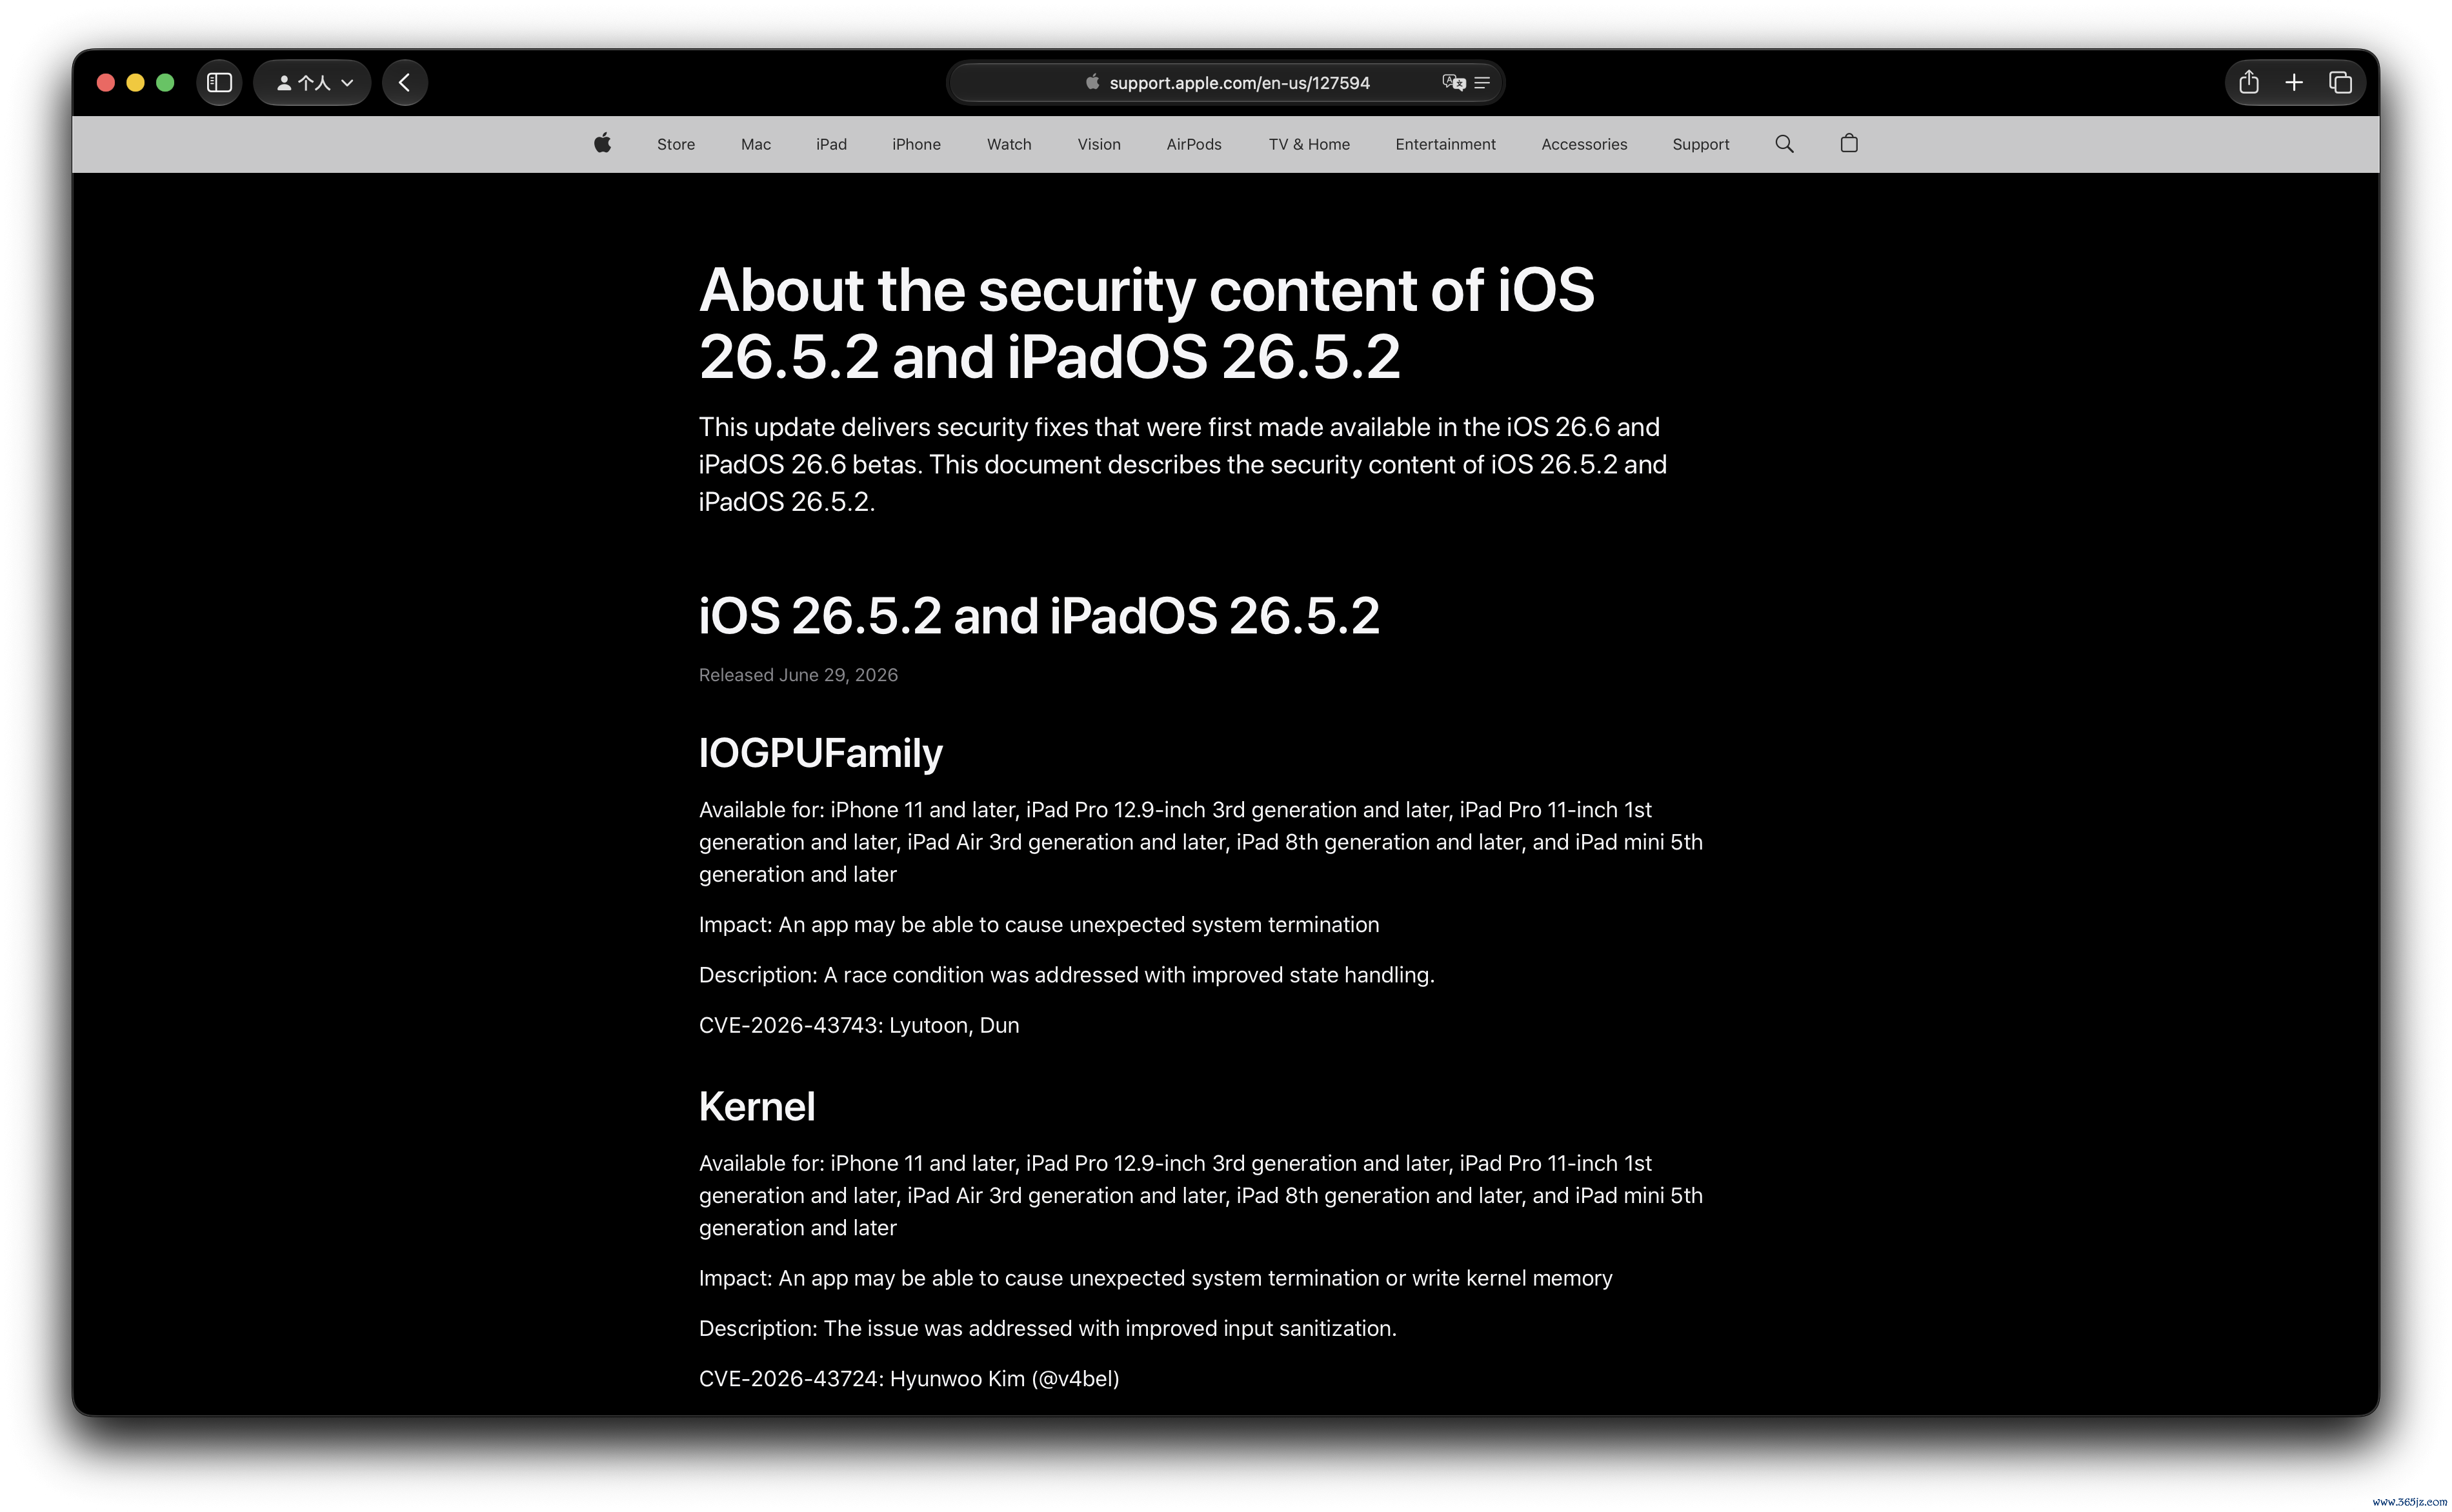Open the Share button

[x=2248, y=83]
